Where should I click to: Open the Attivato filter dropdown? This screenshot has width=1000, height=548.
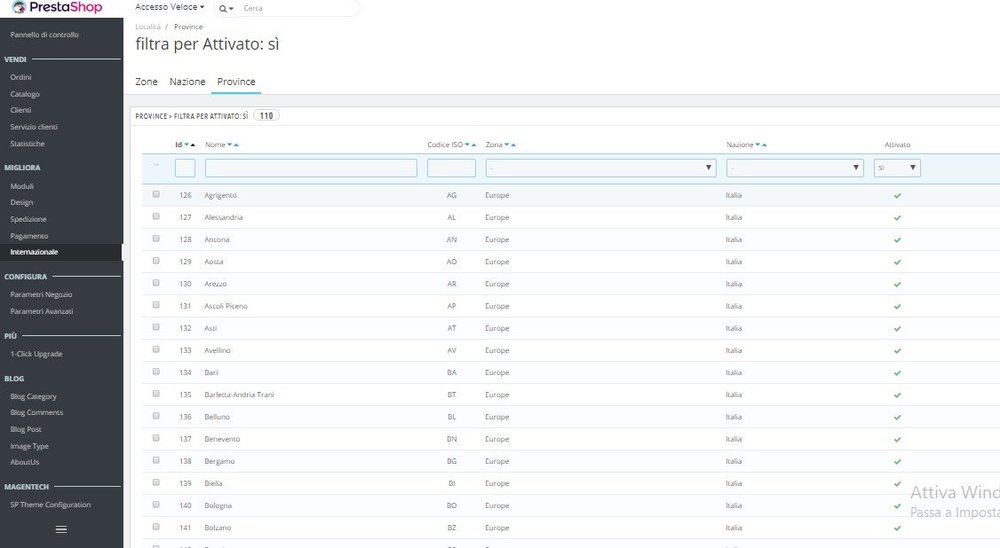897,168
